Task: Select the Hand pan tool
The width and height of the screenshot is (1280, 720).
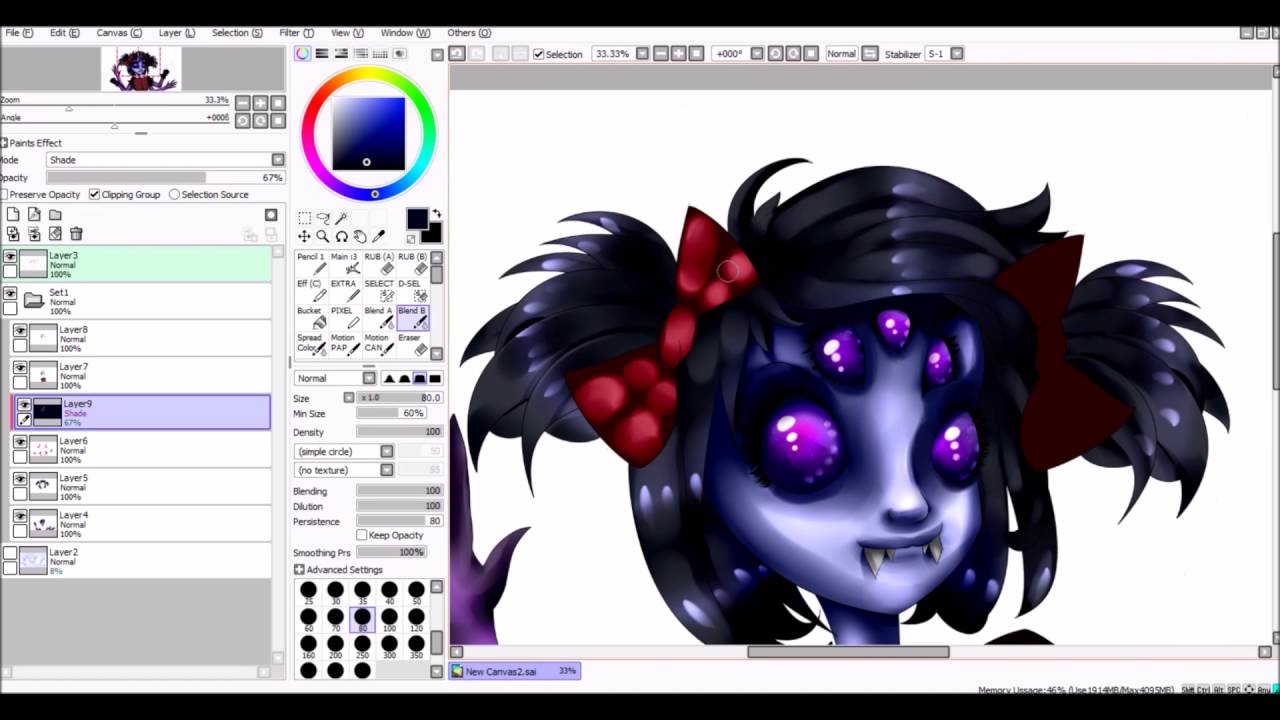Action: click(360, 237)
